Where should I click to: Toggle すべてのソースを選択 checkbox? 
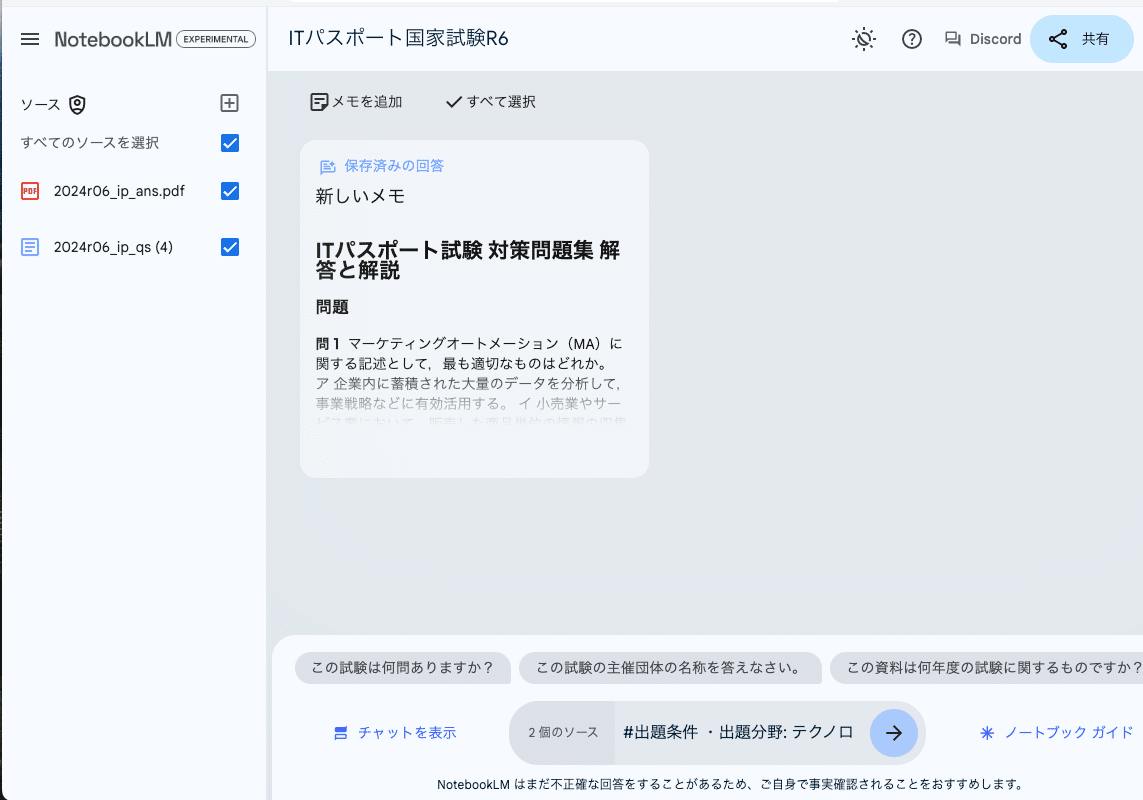[230, 143]
